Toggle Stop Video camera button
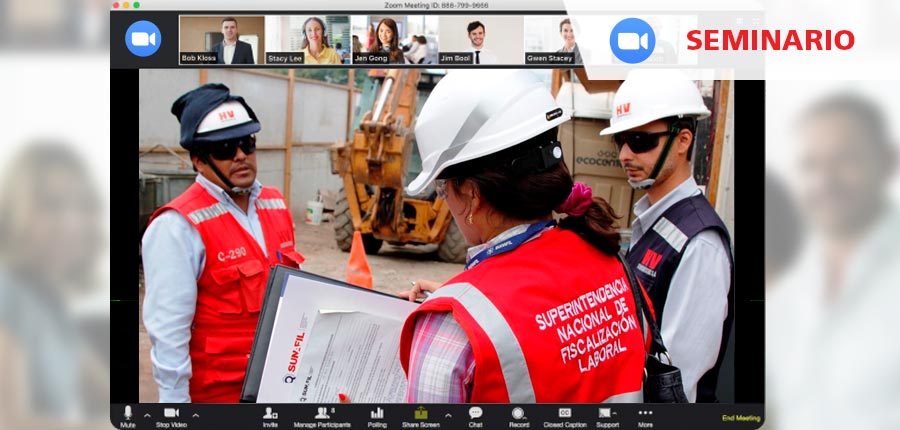The height and width of the screenshot is (430, 900). [171, 412]
